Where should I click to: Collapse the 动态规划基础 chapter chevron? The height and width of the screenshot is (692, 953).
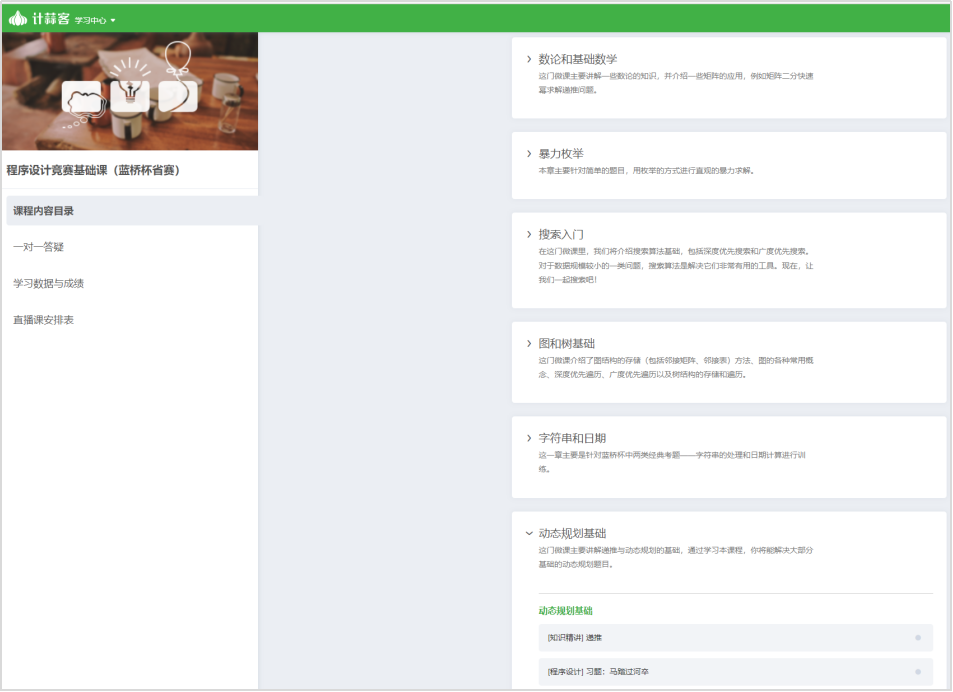[x=529, y=533]
